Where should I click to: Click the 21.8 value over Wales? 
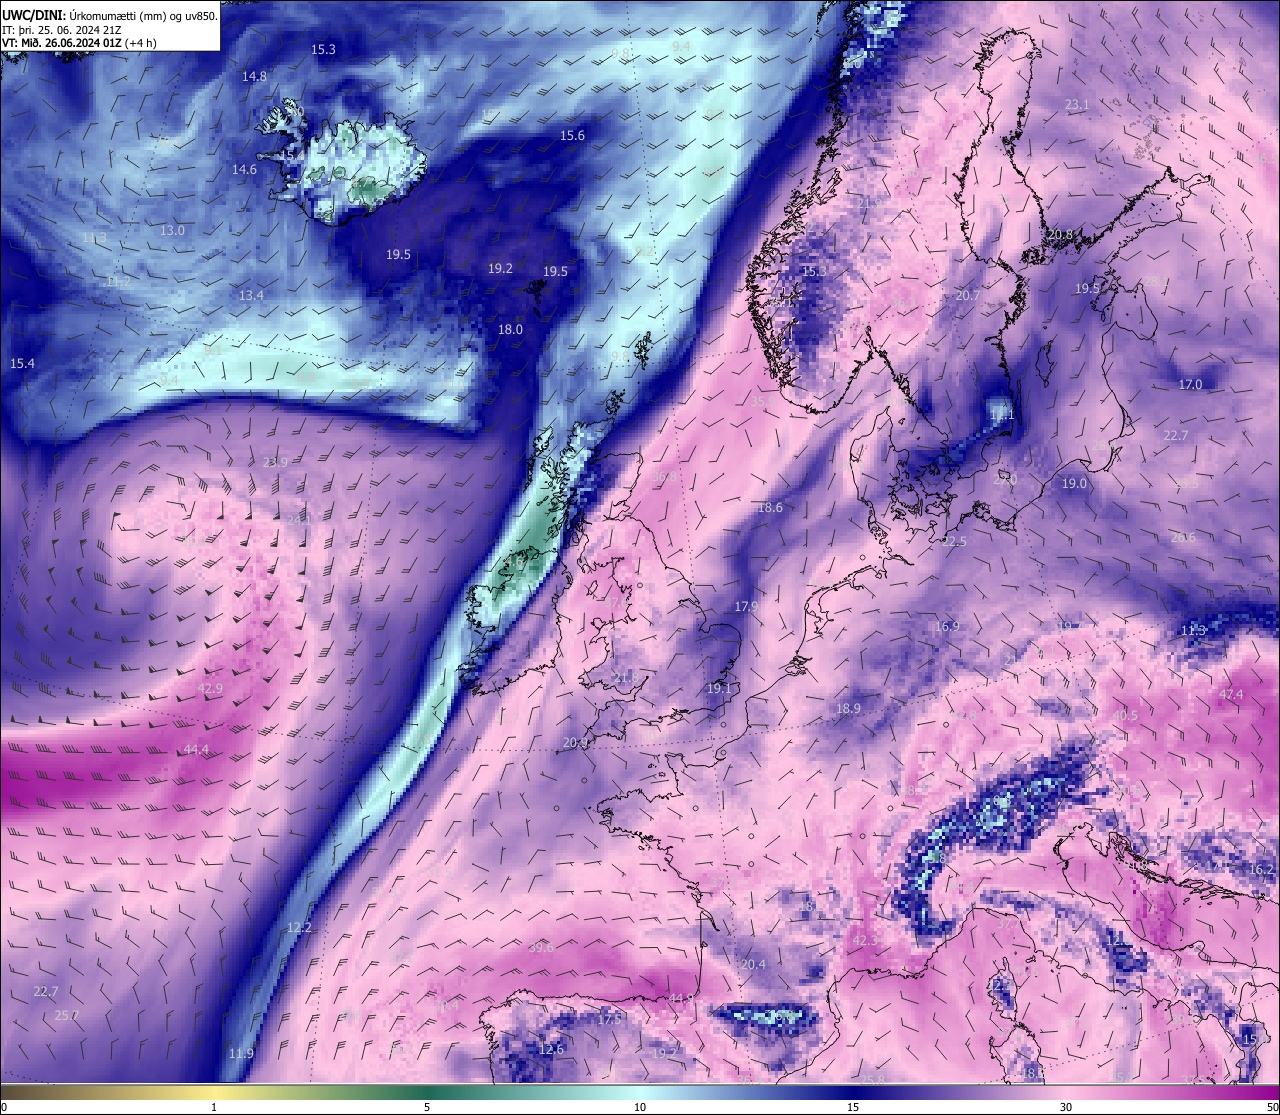625,678
